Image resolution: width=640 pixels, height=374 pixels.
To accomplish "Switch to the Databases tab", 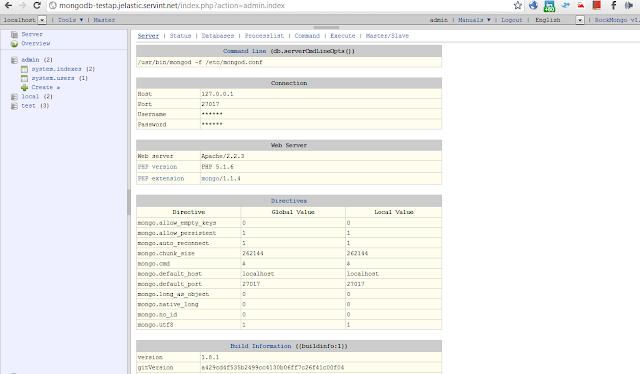I will [x=218, y=36].
